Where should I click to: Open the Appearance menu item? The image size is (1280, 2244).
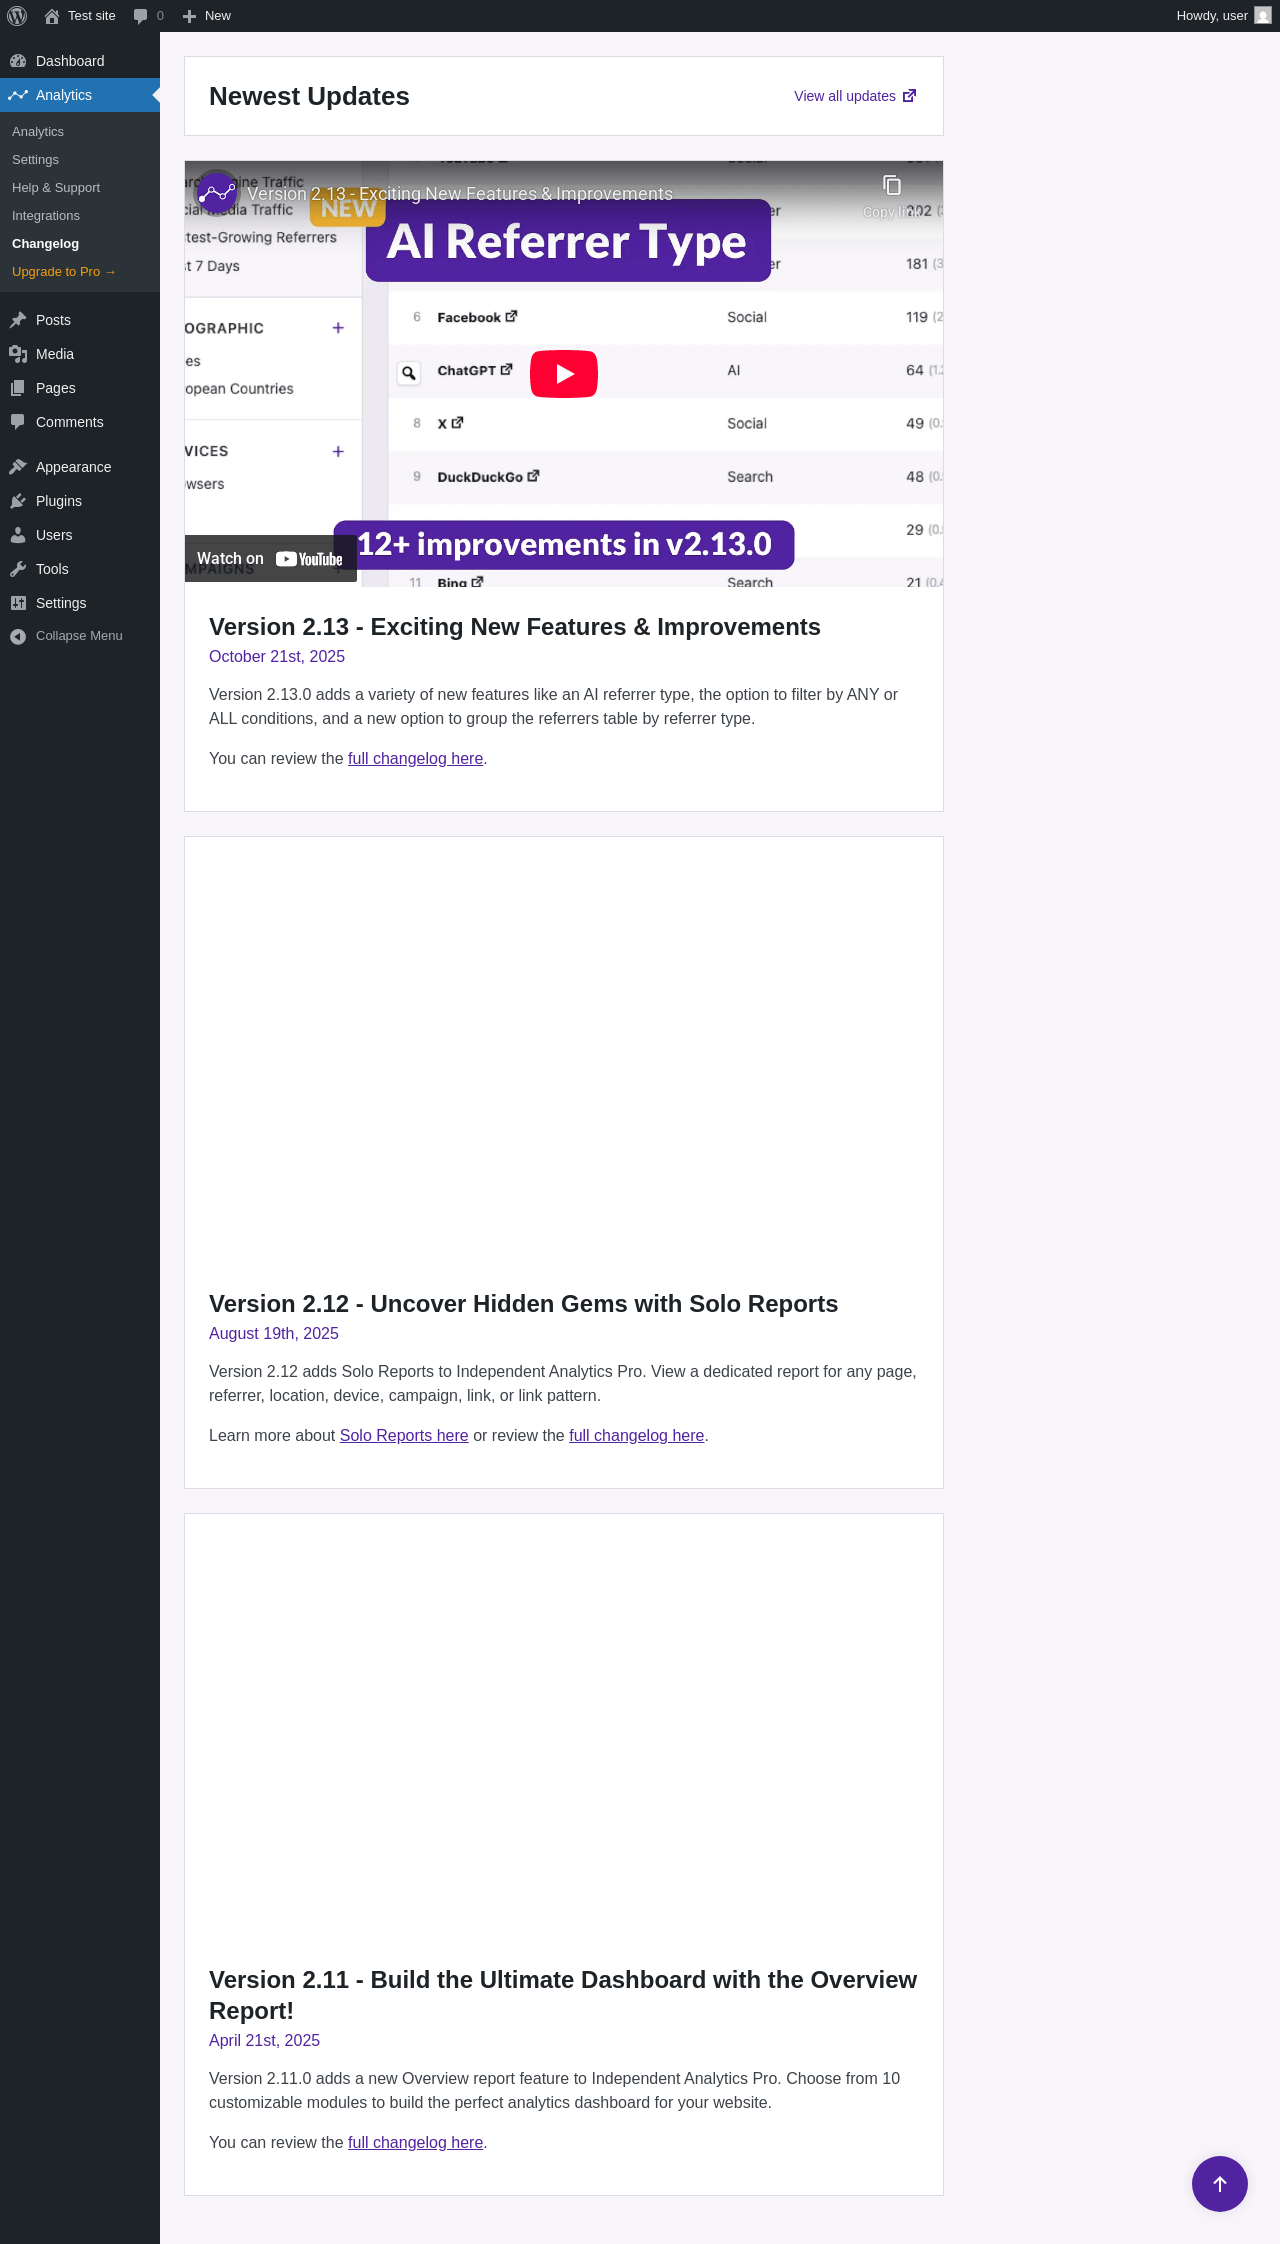80,467
